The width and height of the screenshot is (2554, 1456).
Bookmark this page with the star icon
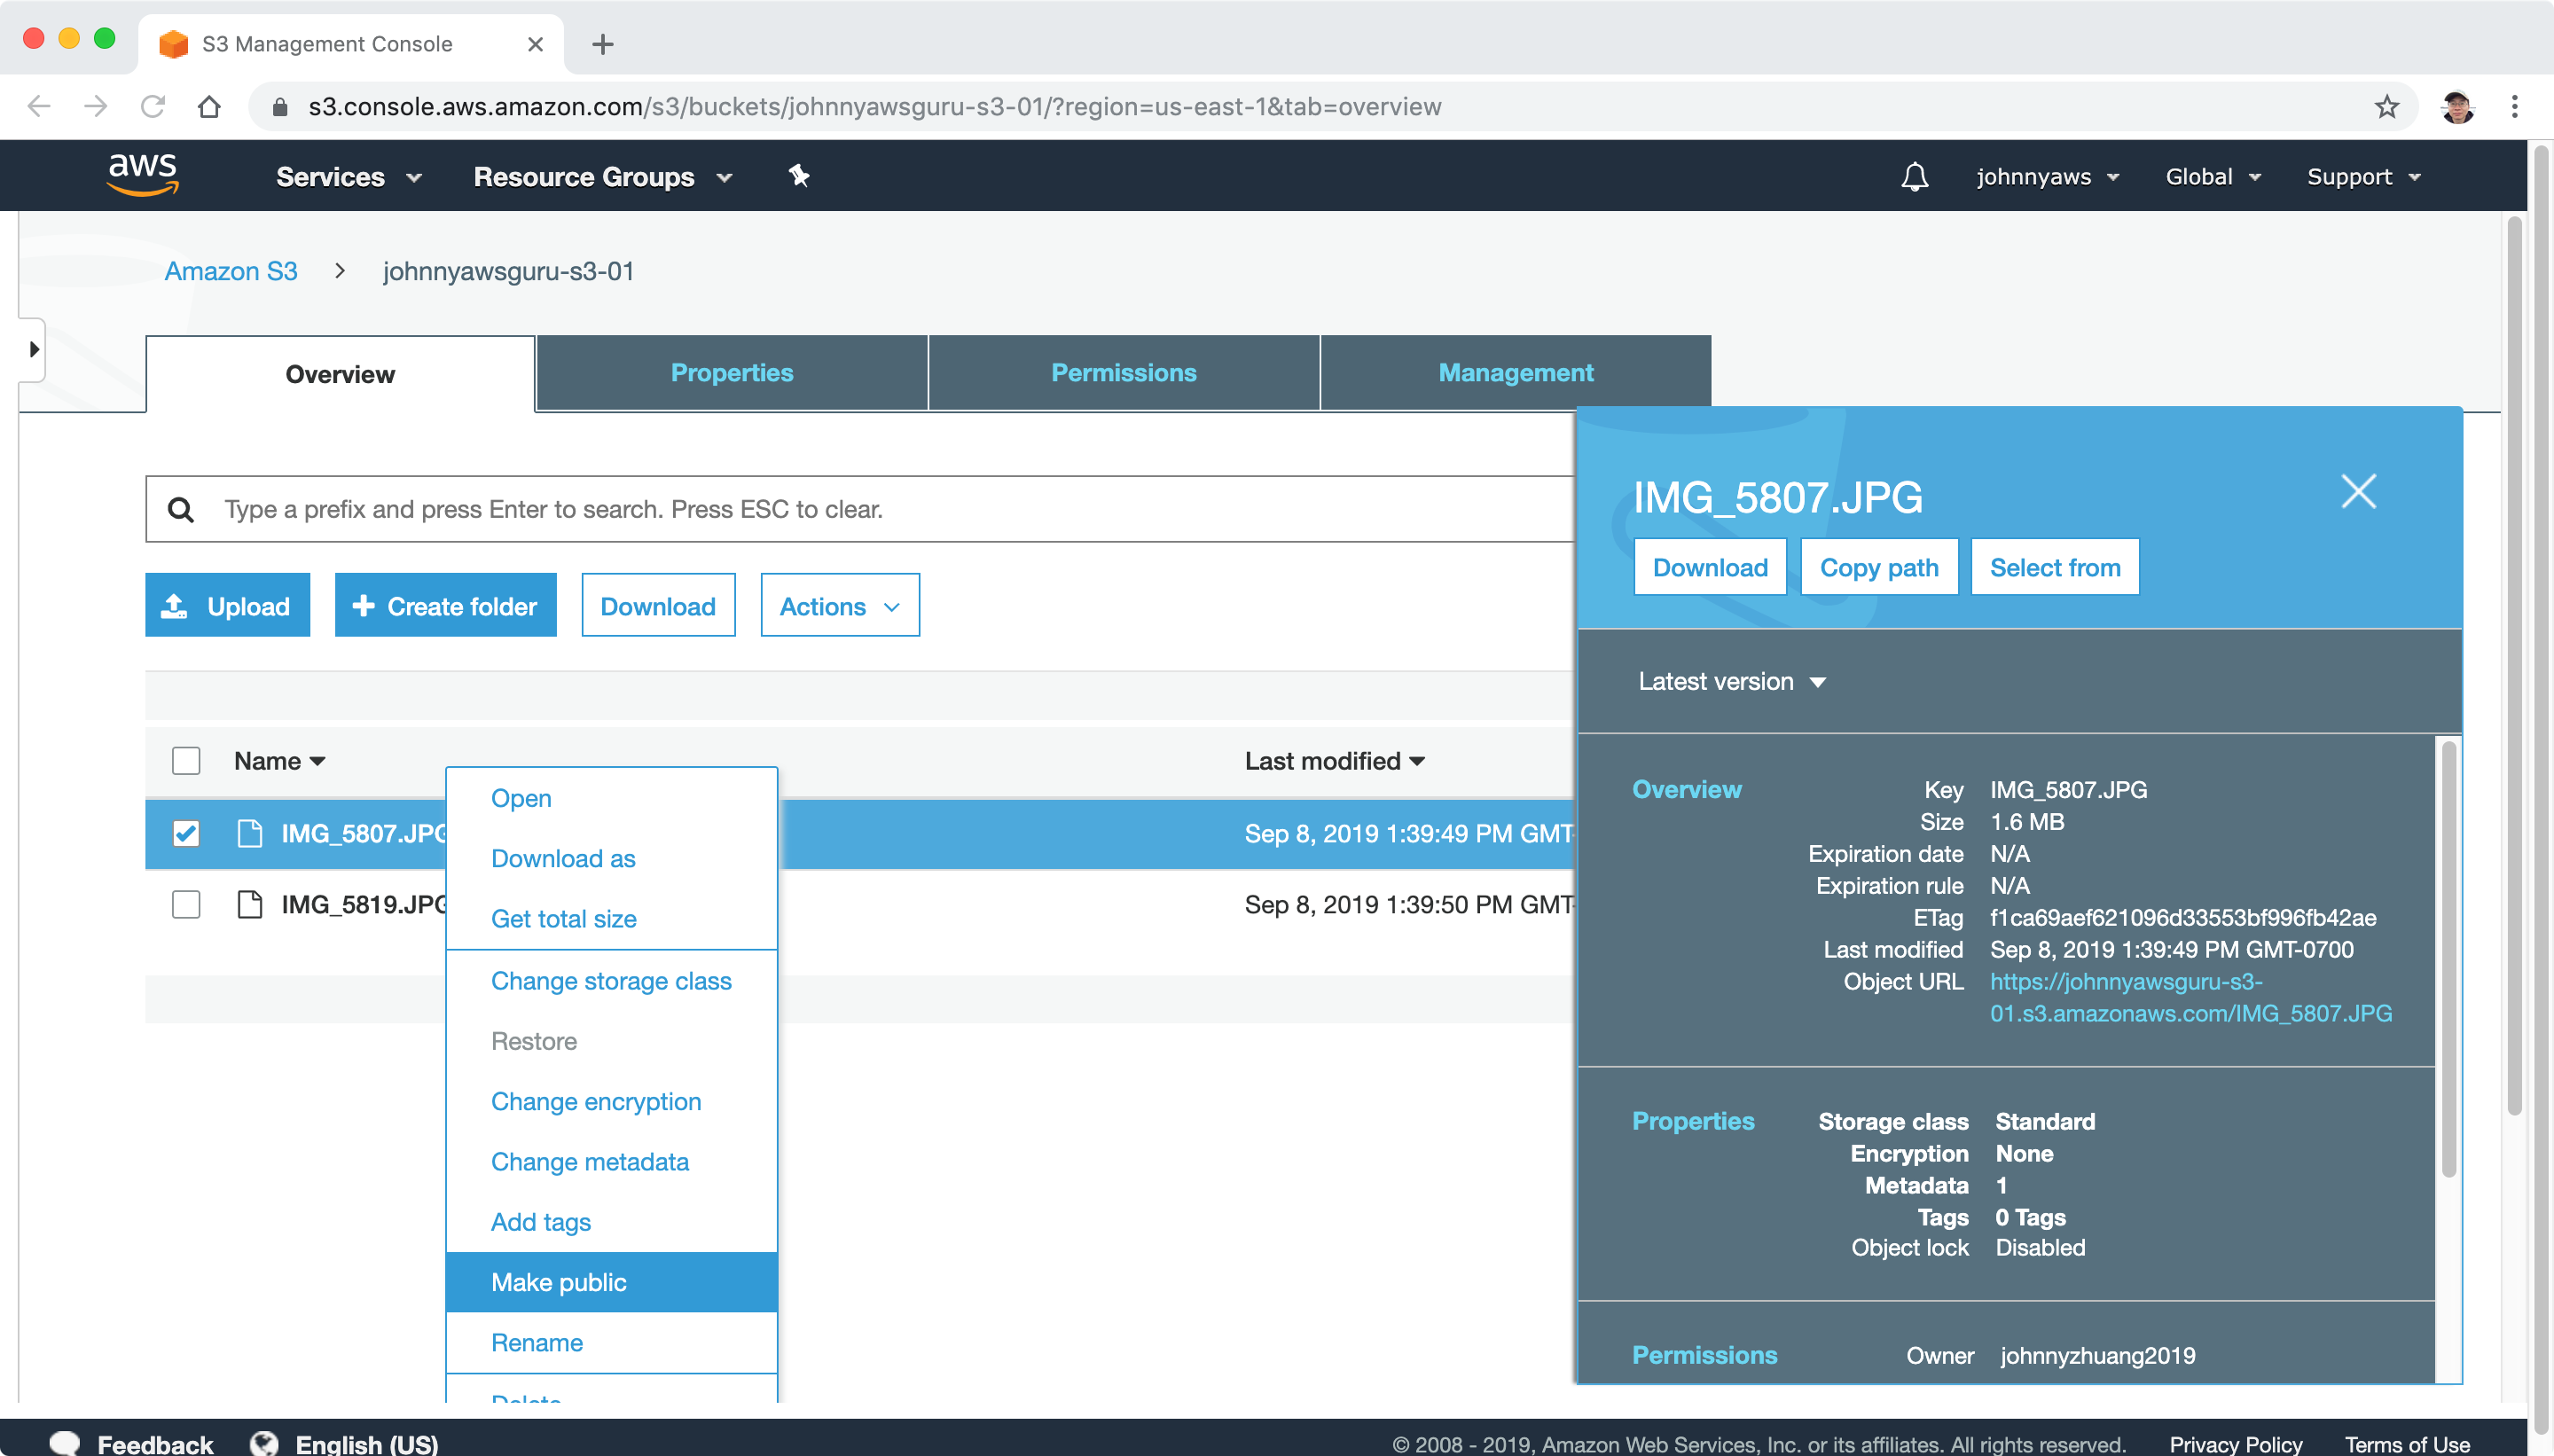tap(2386, 107)
